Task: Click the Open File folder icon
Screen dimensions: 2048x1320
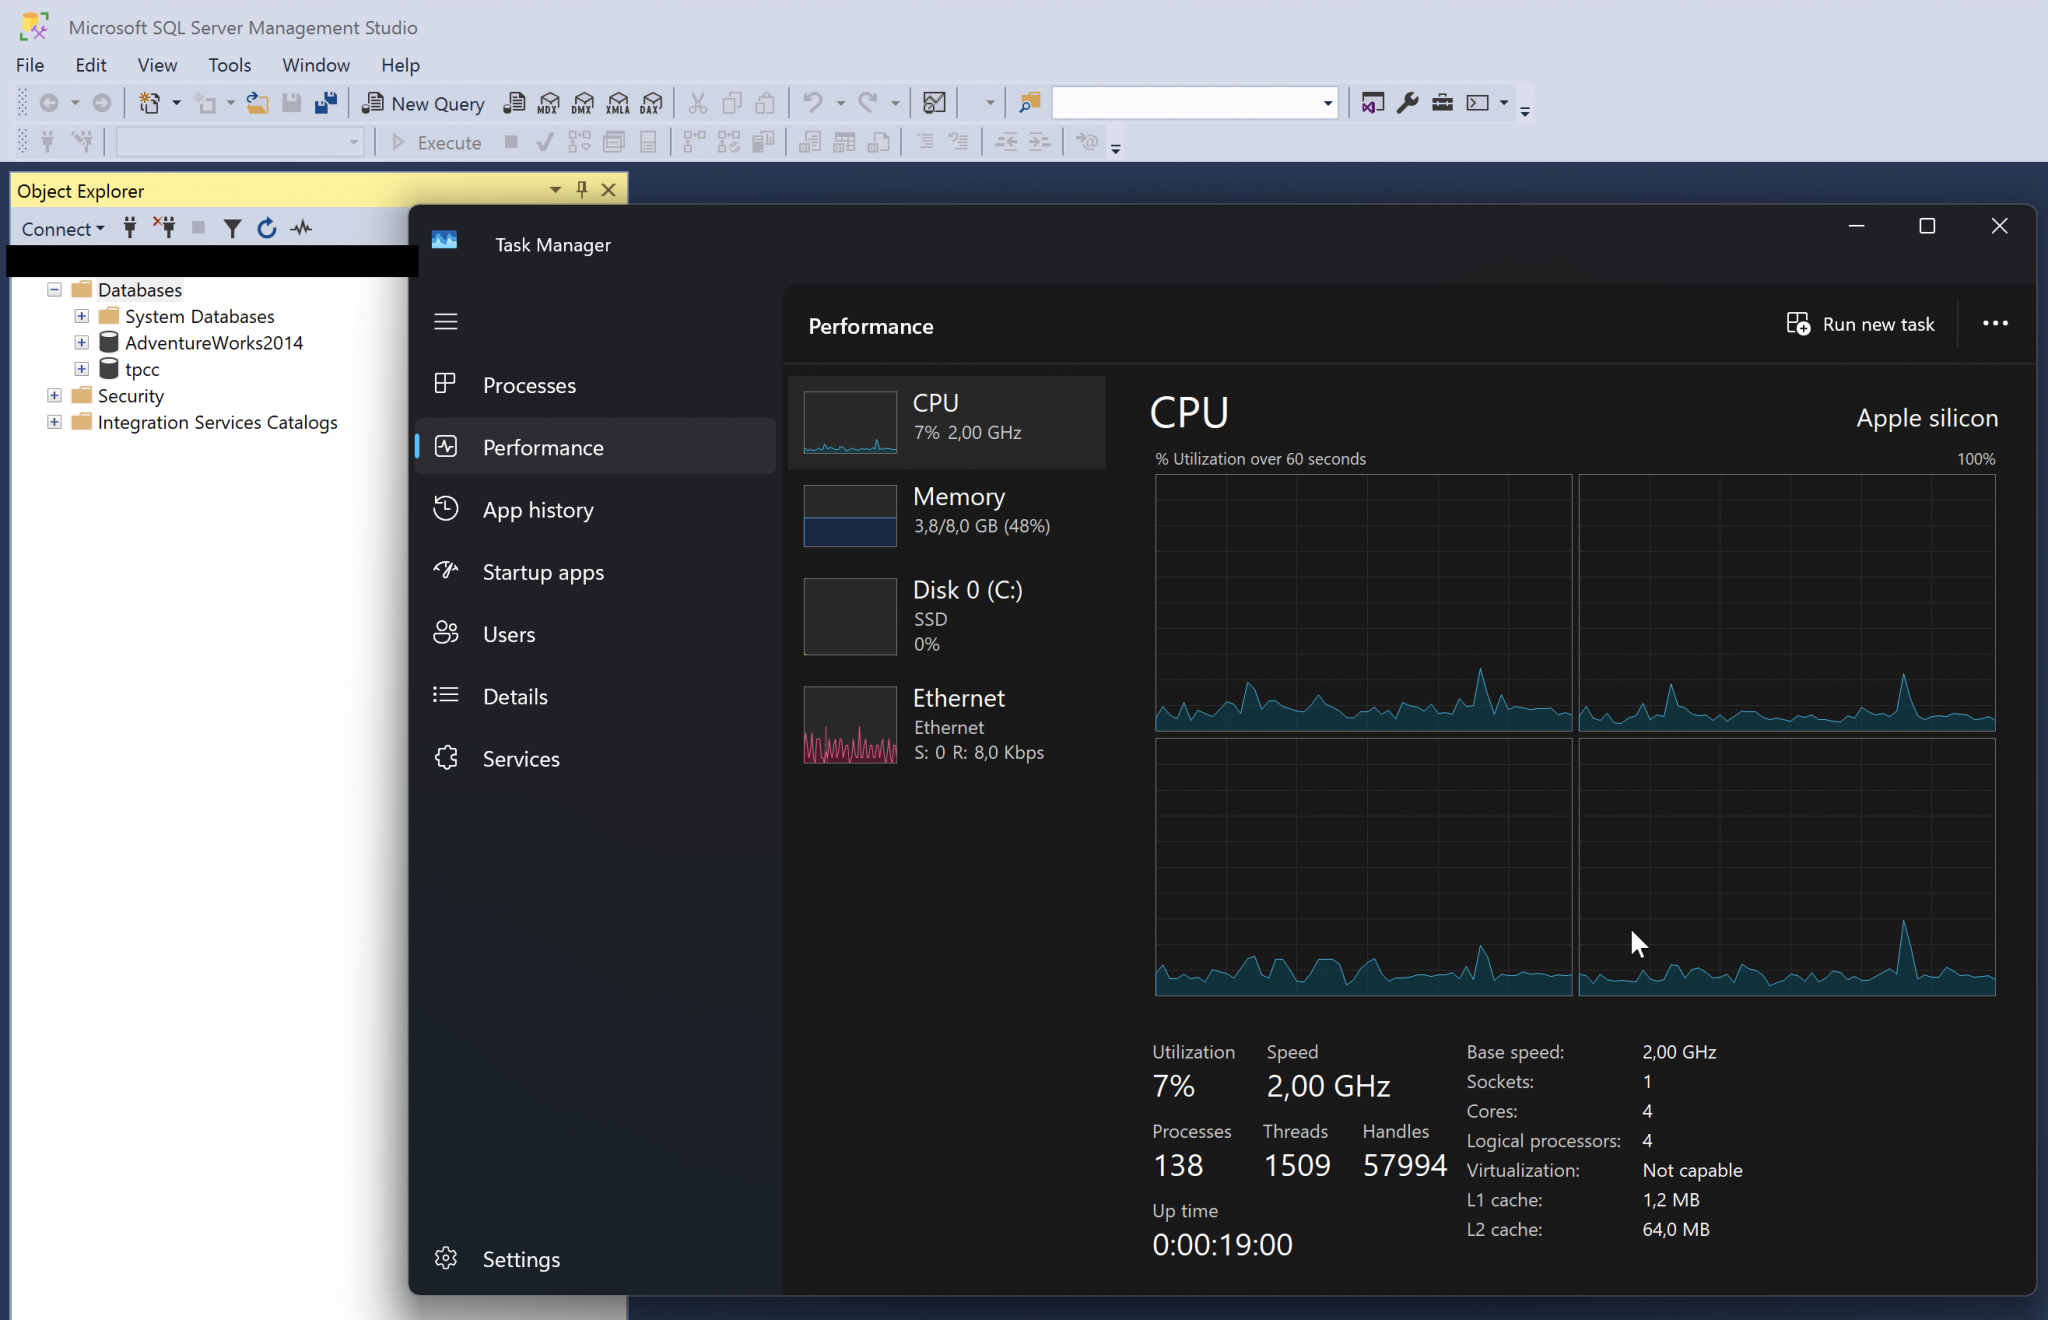Action: pos(257,103)
